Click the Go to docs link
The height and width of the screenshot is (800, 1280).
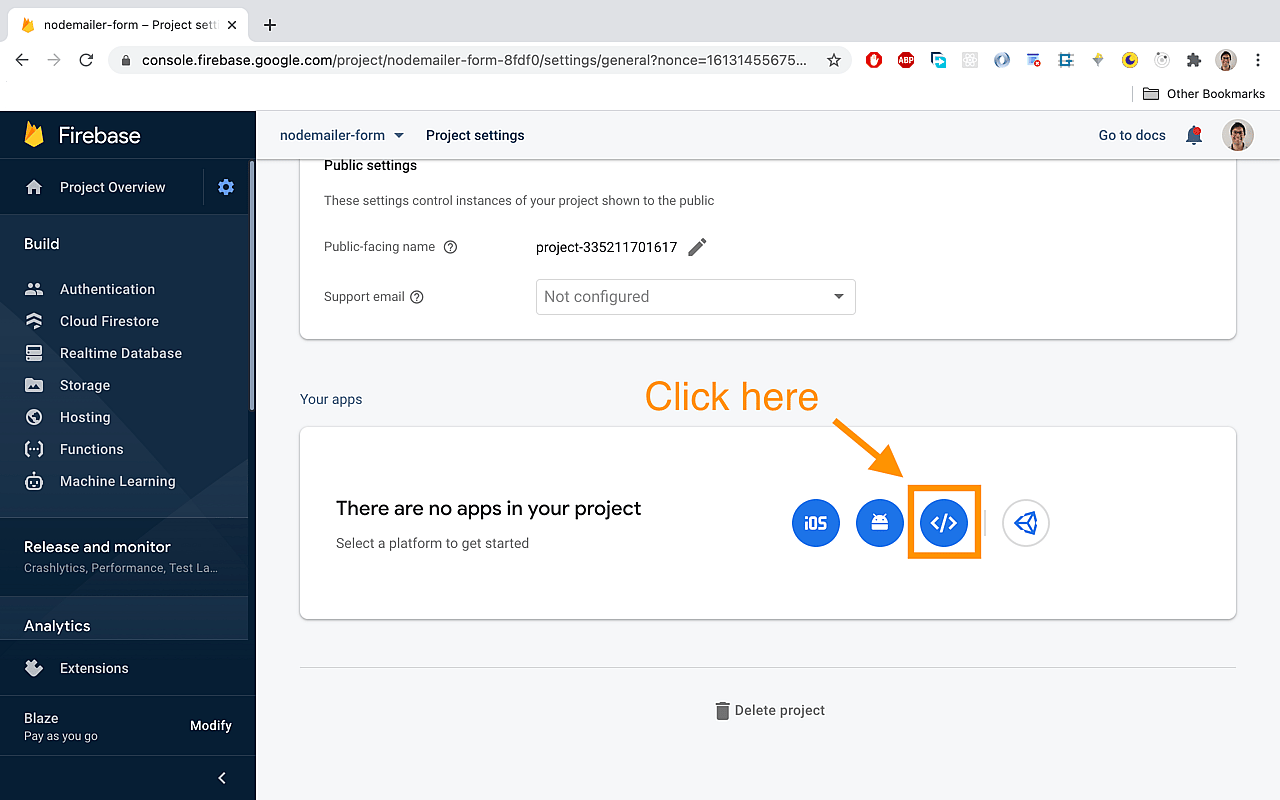(x=1131, y=135)
